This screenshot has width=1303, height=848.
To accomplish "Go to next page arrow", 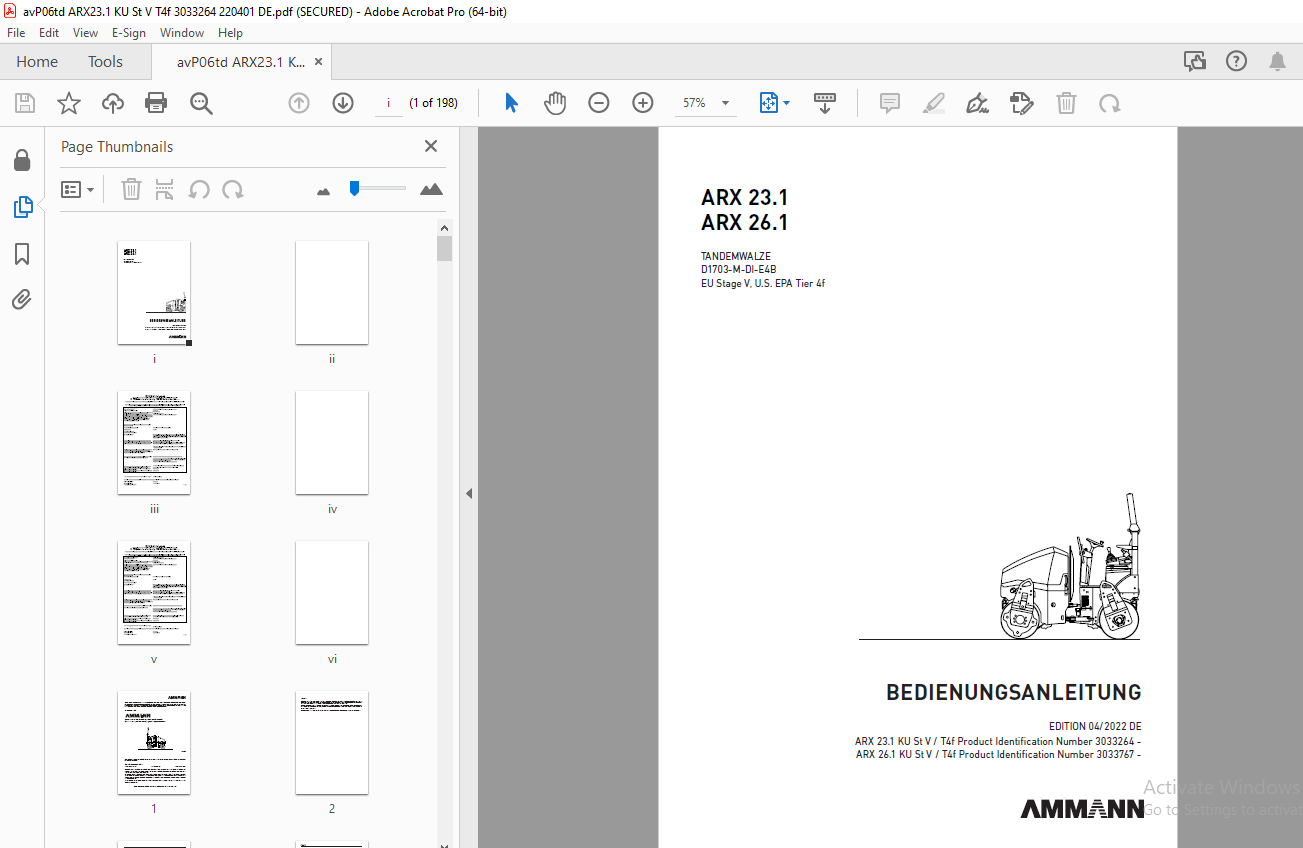I will 343,103.
